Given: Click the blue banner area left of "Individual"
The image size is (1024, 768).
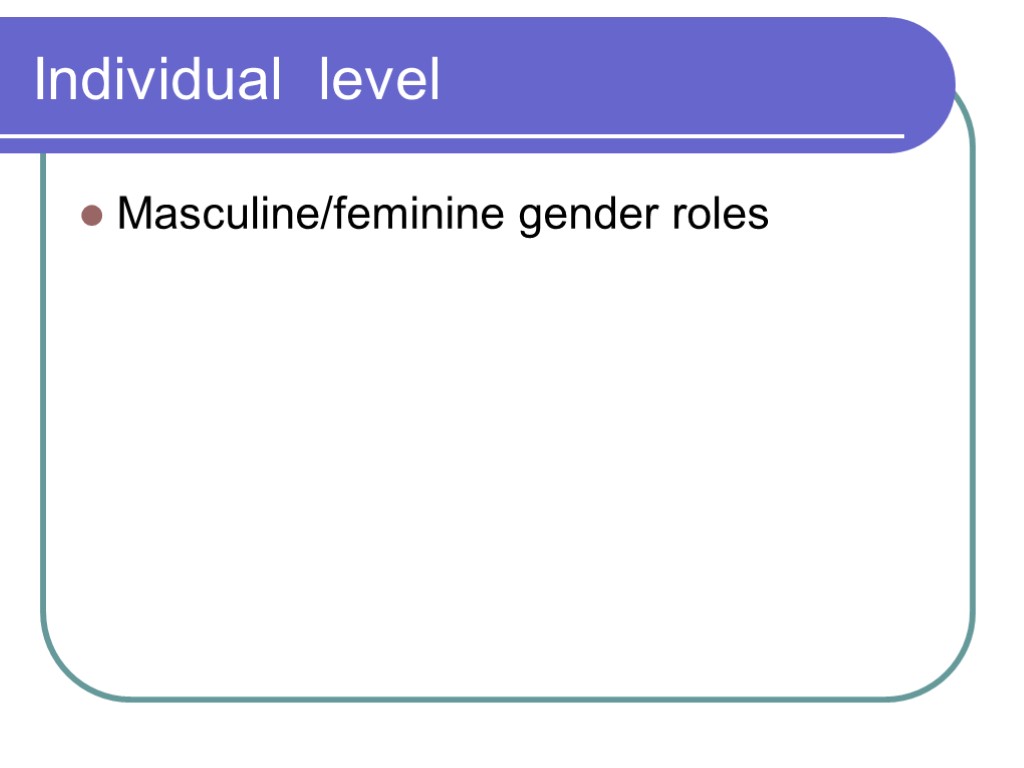Looking at the screenshot, I should [16, 80].
